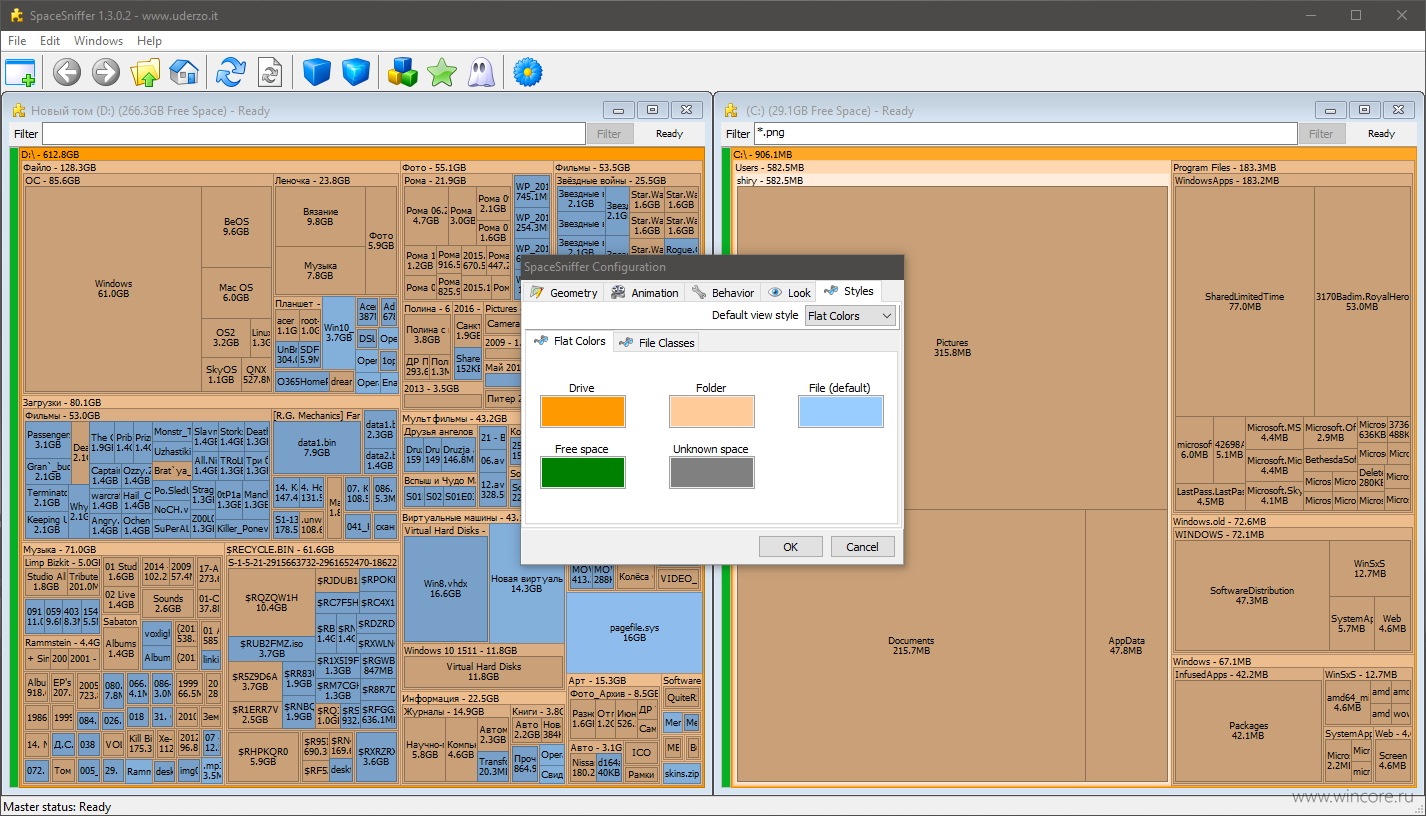Switch to the Animation tab
Screen dimensions: 1426x816
click(645, 292)
